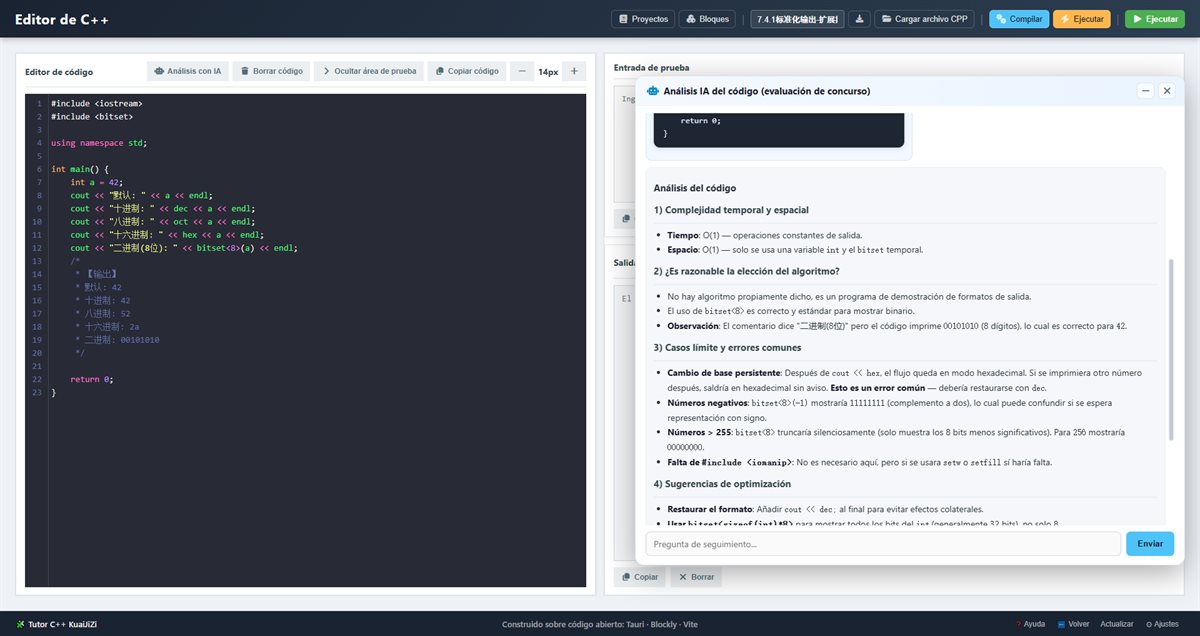
Task: Click the 'Cambio de base persistente' bullet
Action: (905, 379)
